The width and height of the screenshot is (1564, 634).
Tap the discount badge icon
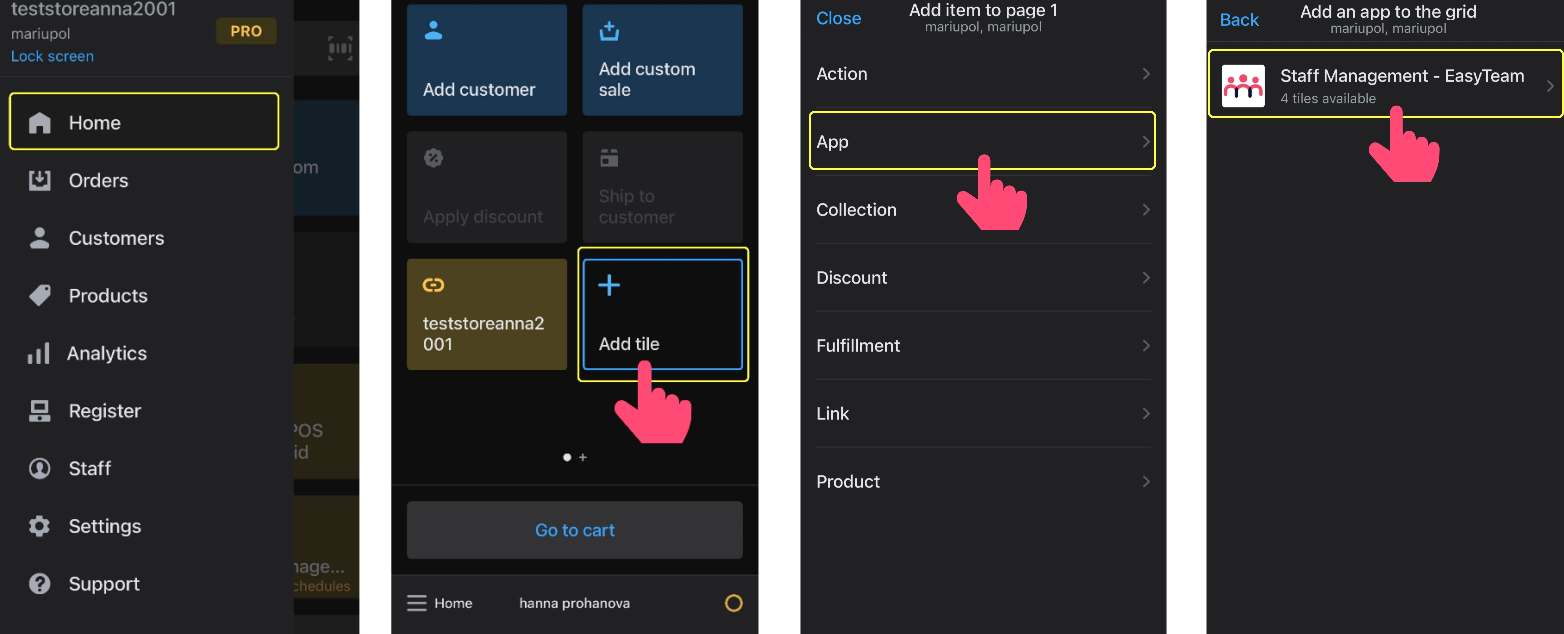click(x=434, y=158)
